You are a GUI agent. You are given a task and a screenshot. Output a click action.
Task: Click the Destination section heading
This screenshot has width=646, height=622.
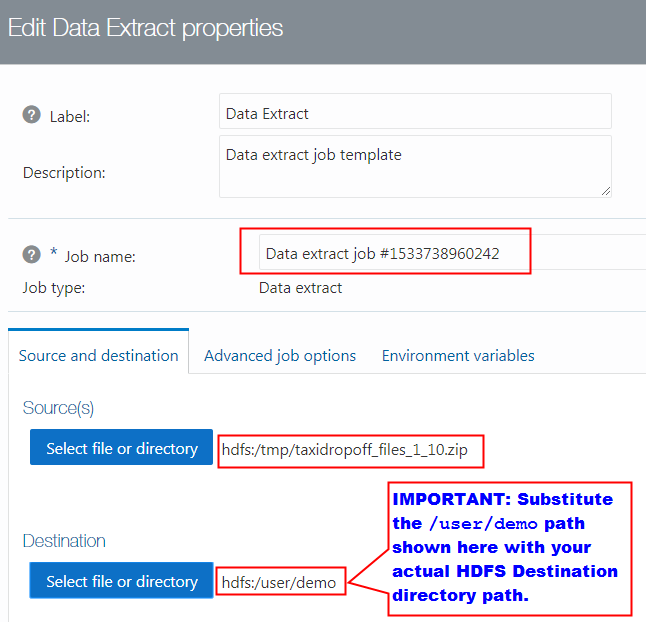(64, 541)
